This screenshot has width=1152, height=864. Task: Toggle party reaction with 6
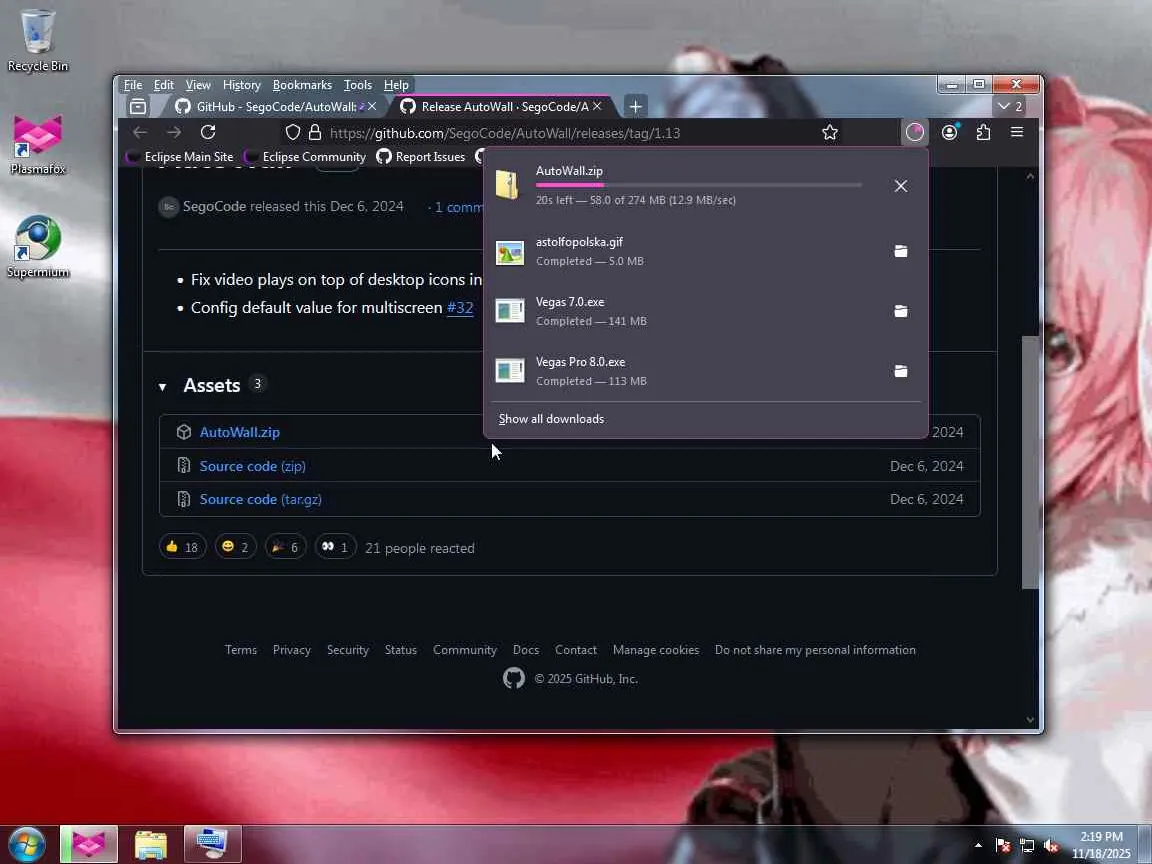(x=285, y=547)
